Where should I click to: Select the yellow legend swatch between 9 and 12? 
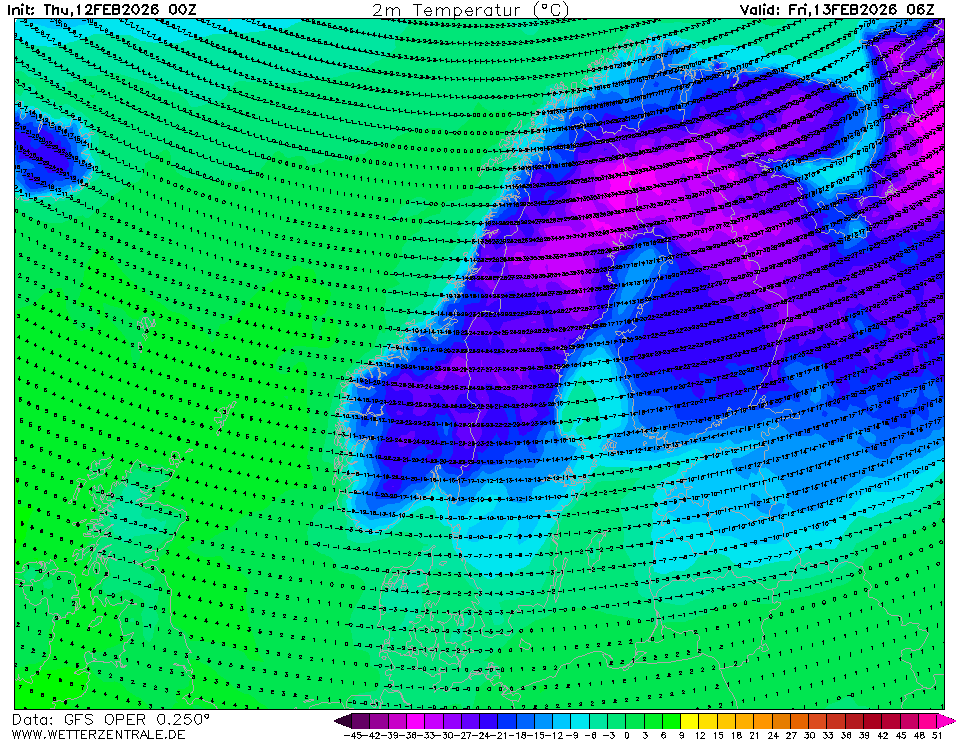689,721
